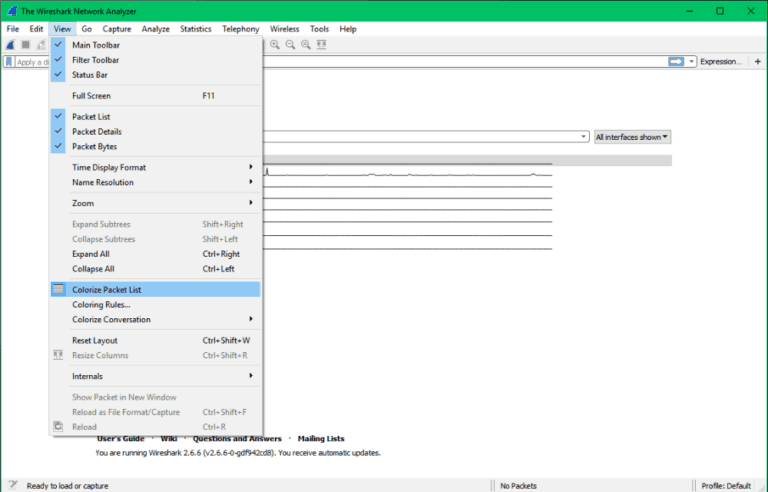Click the blue apply filter arrow

click(676, 61)
